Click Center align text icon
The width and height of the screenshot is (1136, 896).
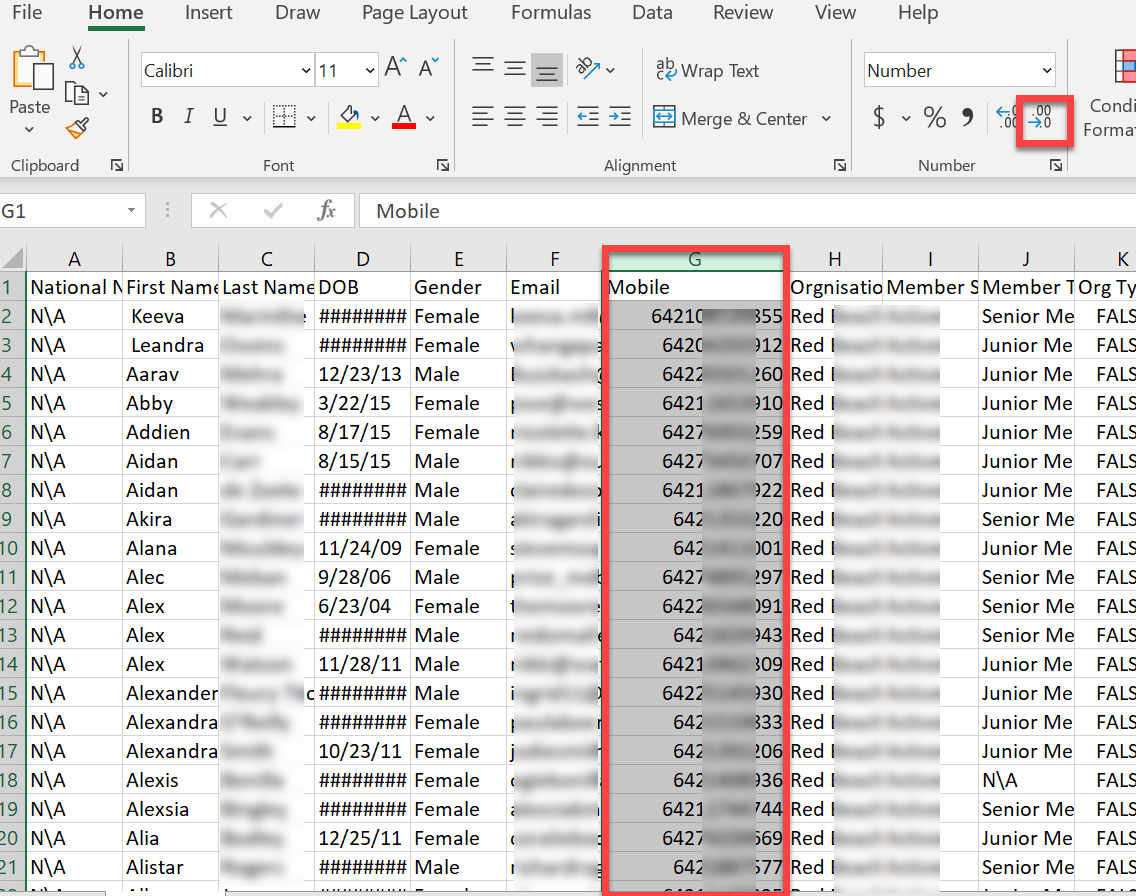click(x=515, y=118)
